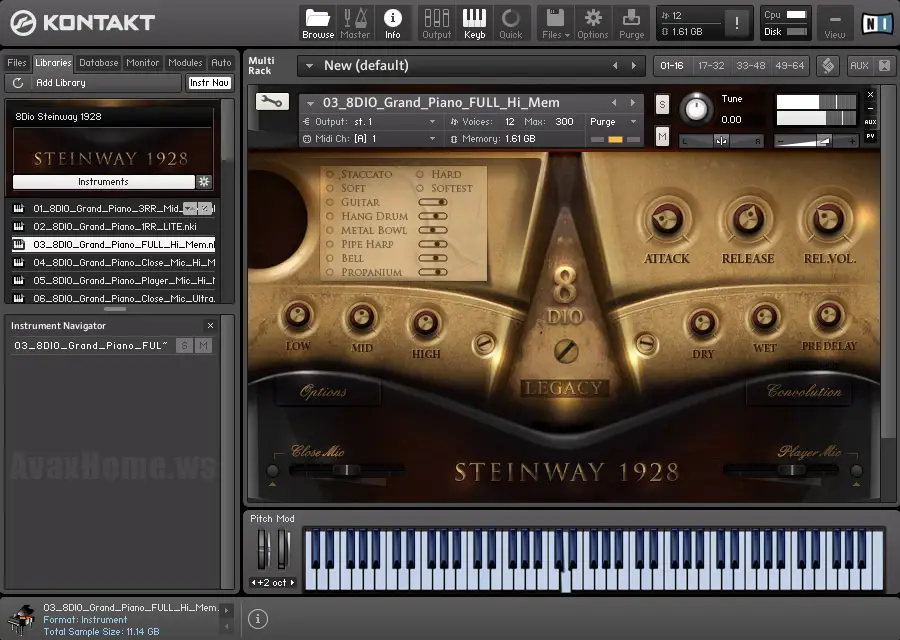The image size is (900, 640).
Task: Open the instrument name dropdown arrow
Action: (311, 103)
